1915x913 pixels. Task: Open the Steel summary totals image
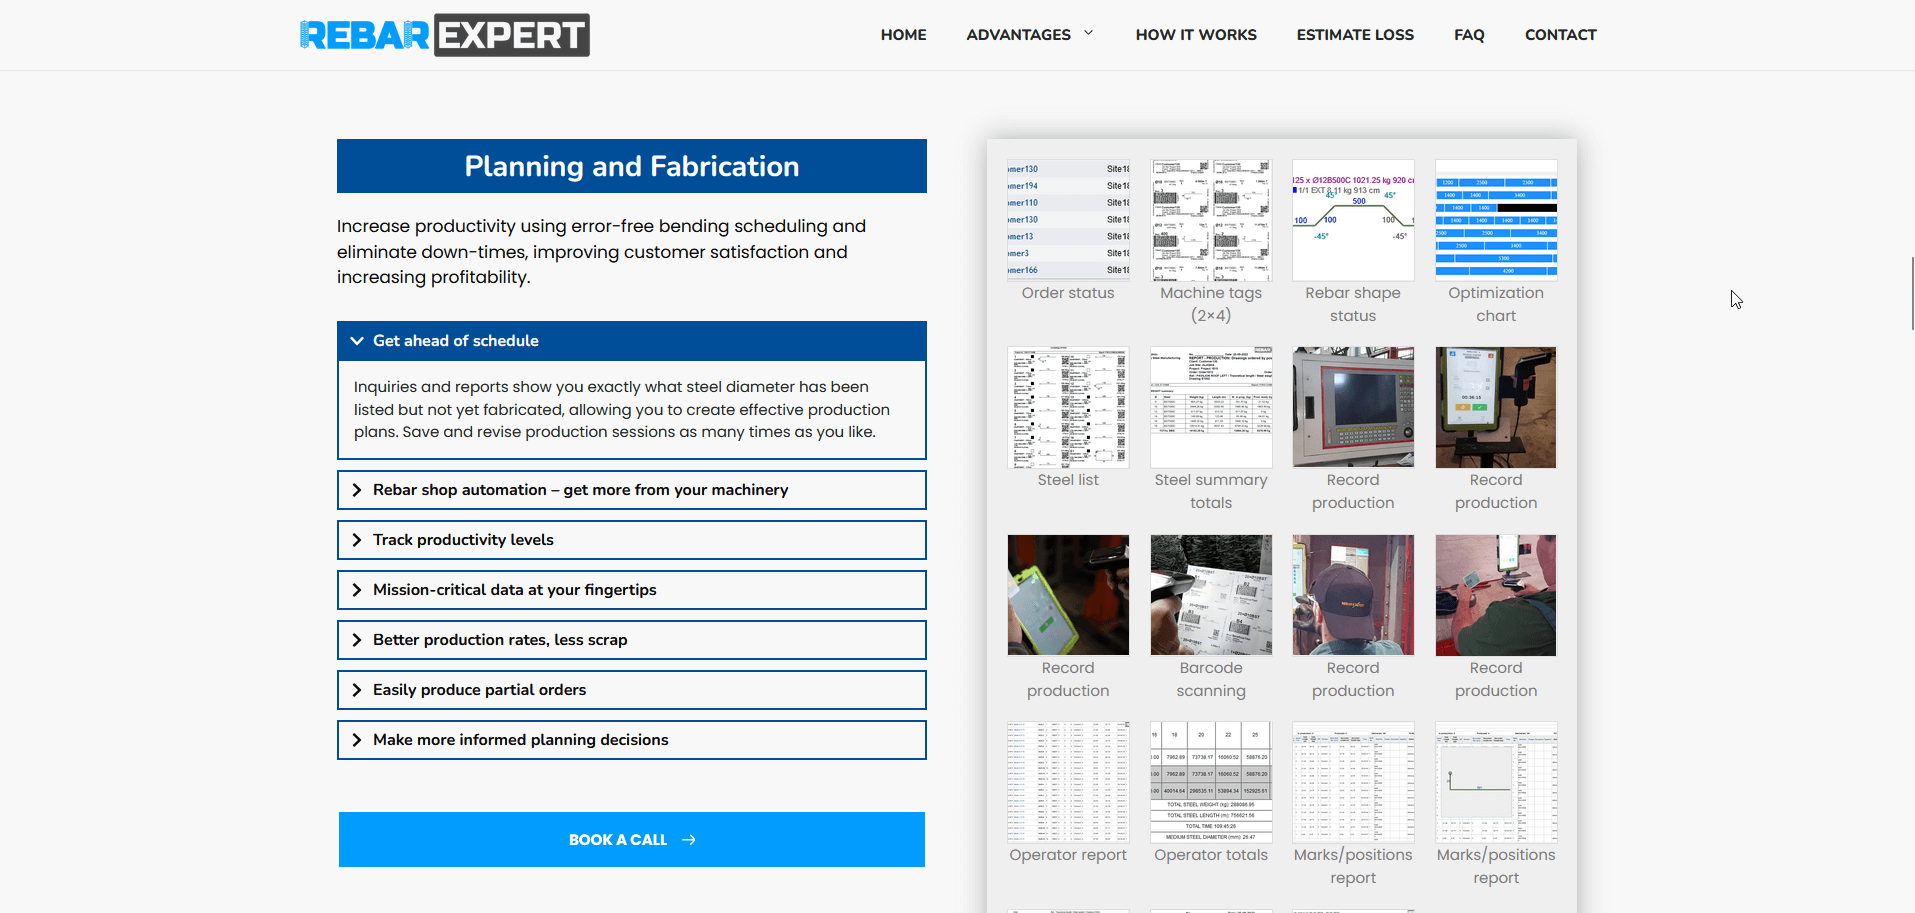click(1211, 408)
